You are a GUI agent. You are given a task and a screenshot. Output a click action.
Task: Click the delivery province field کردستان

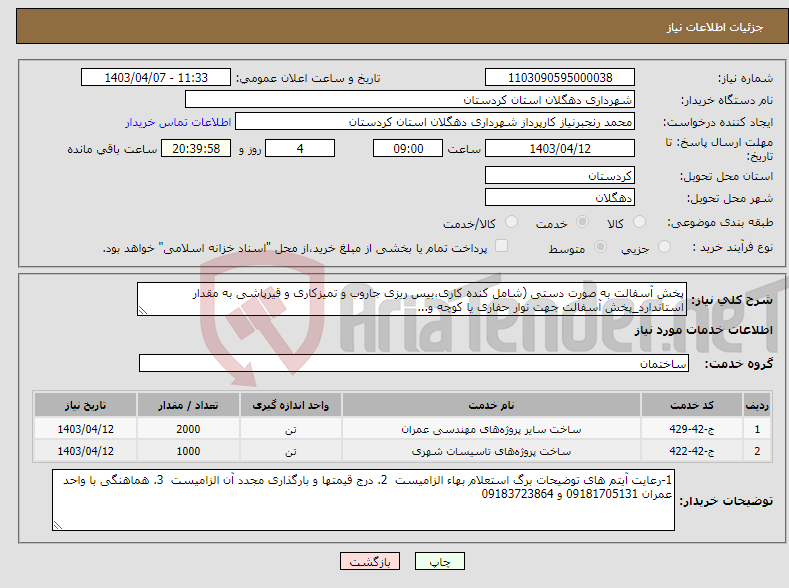pos(560,176)
